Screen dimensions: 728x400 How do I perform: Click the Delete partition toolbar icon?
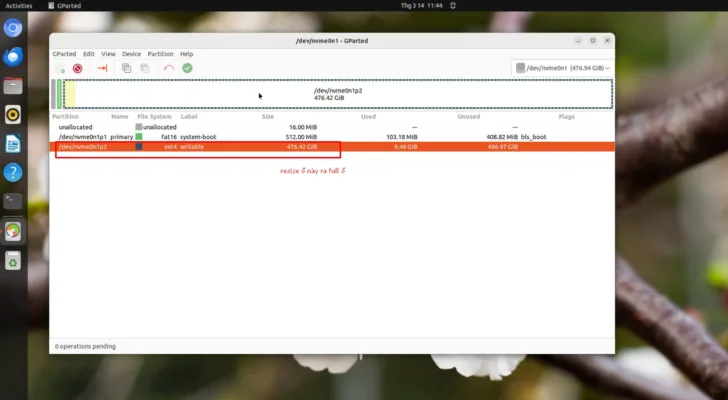pos(78,69)
